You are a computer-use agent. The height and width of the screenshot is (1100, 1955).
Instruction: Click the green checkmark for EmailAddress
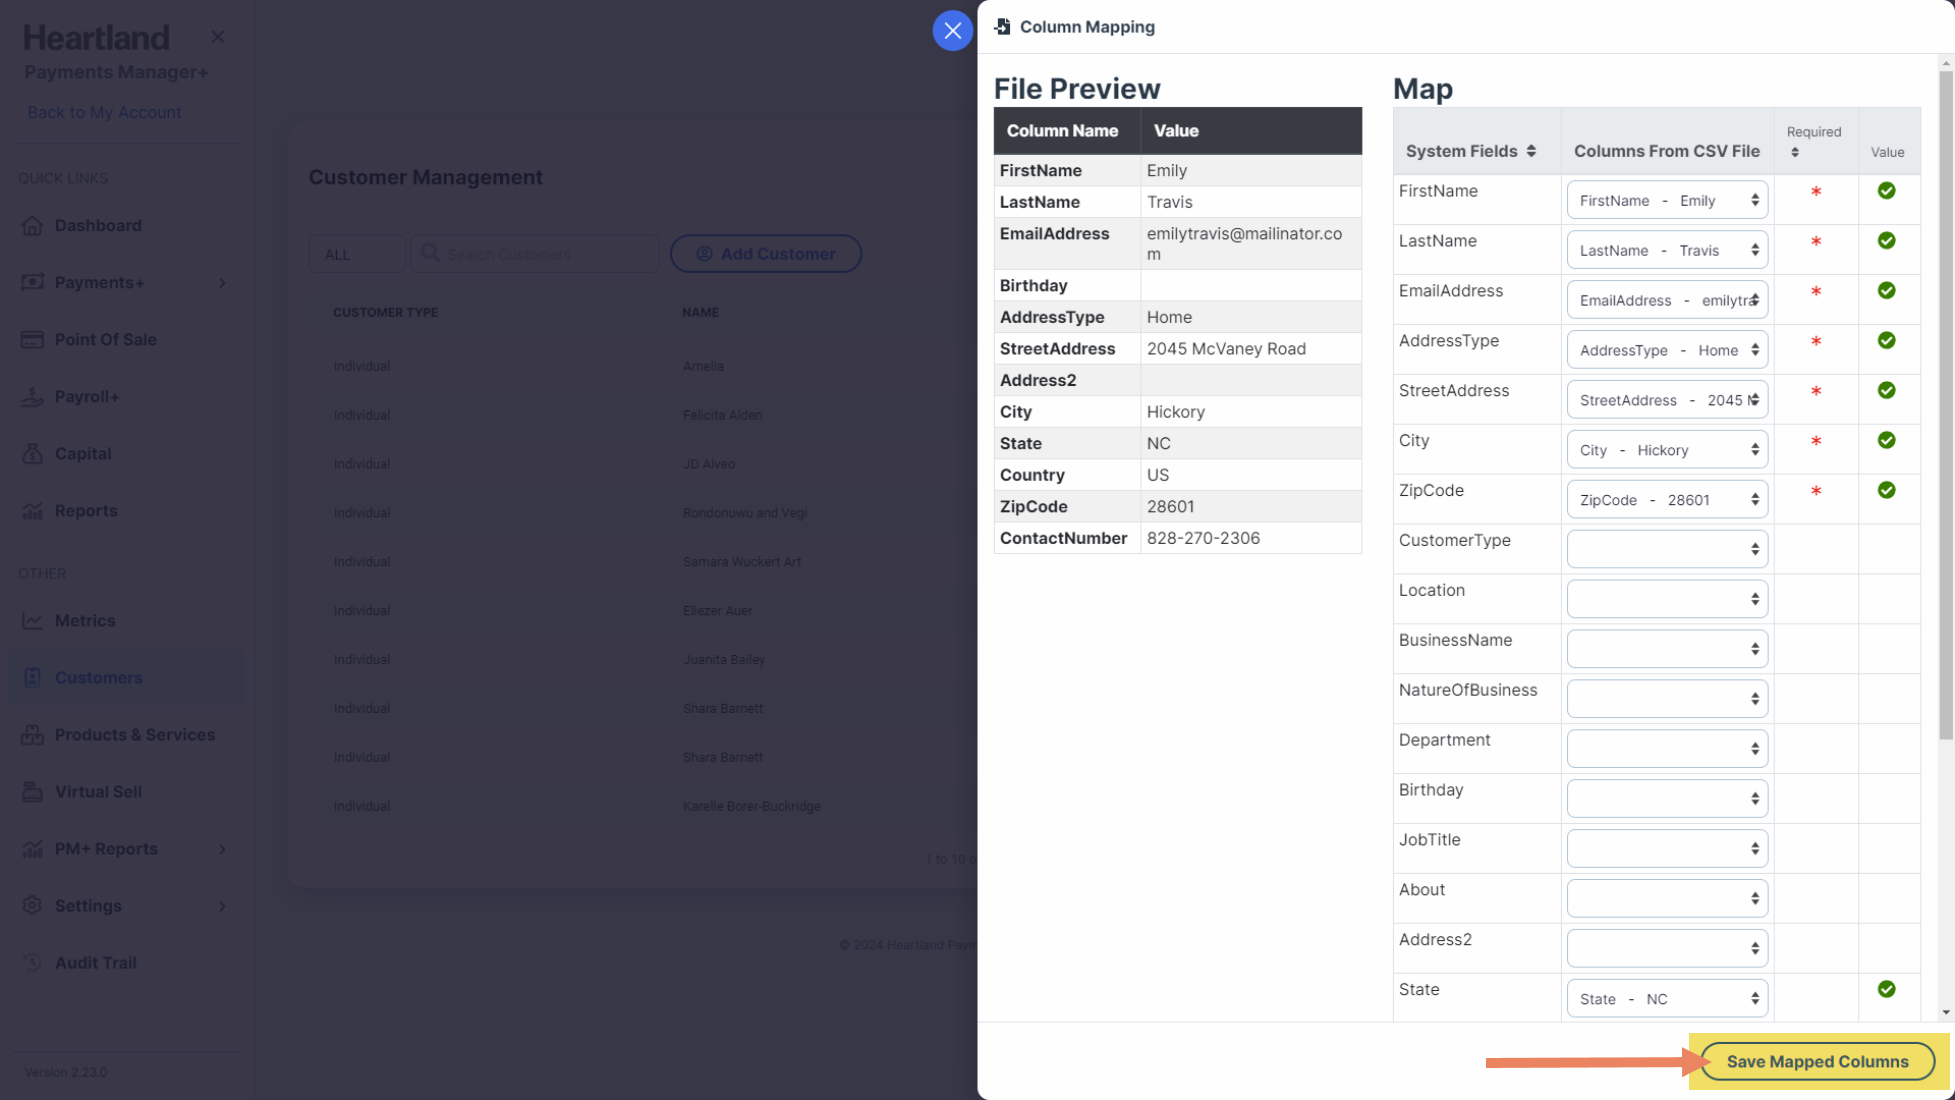[1886, 291]
